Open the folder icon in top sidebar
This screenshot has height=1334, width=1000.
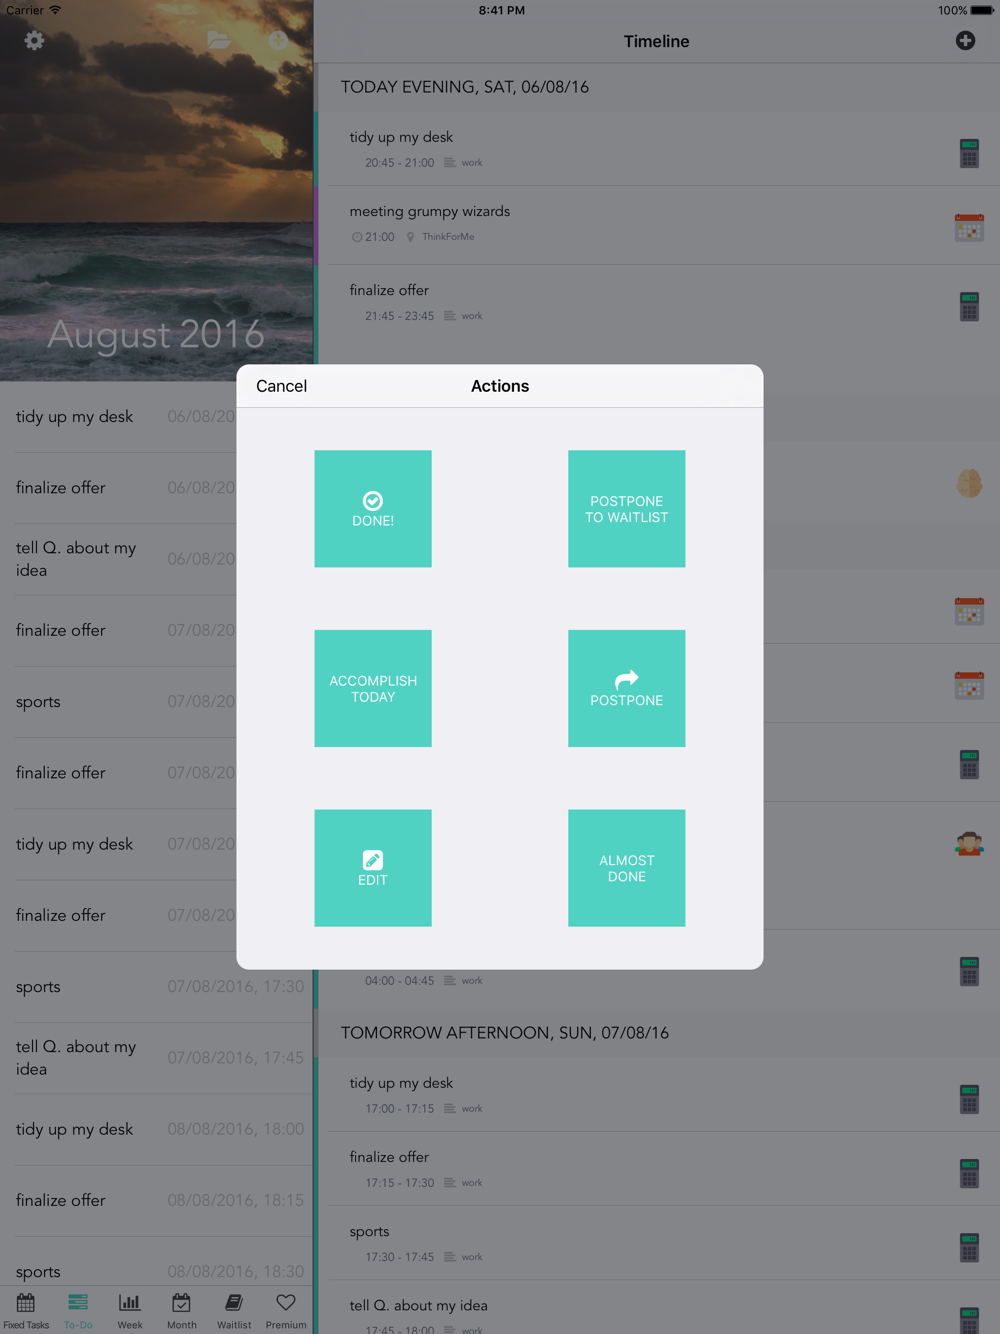pyautogui.click(x=219, y=41)
